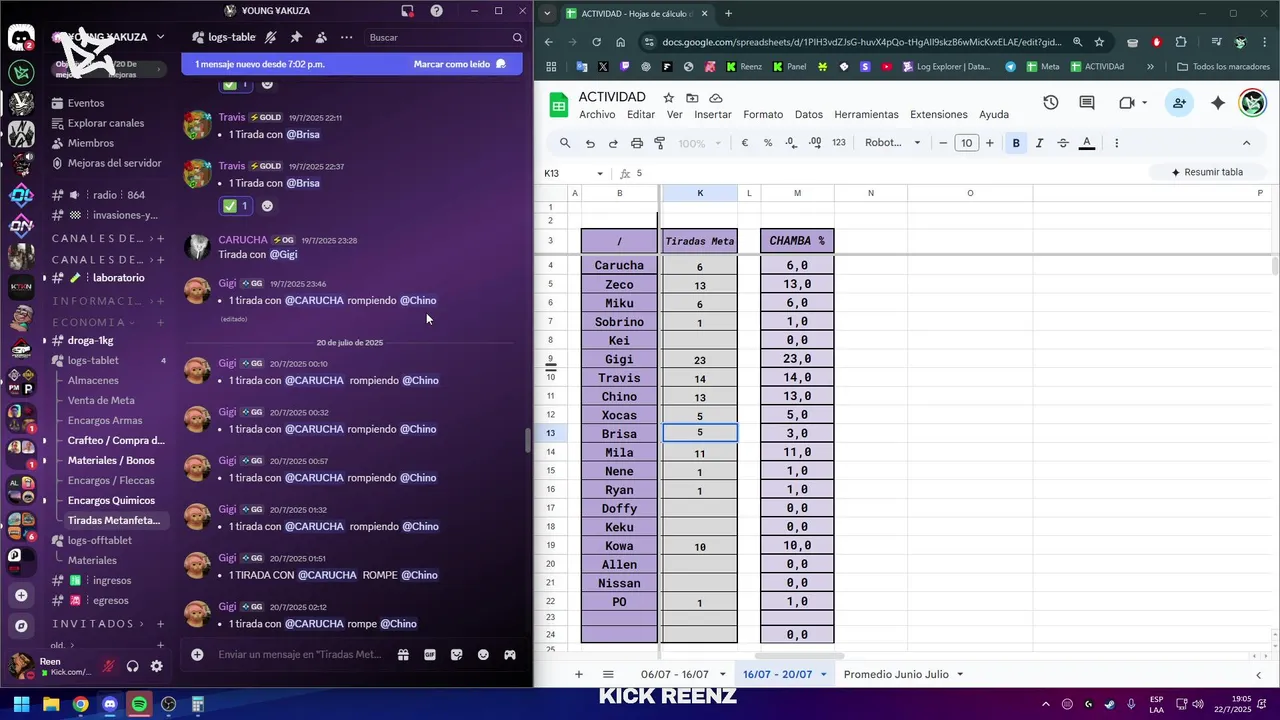Open File Explorer from the taskbar
This screenshot has height=720, width=1280.
click(x=51, y=704)
